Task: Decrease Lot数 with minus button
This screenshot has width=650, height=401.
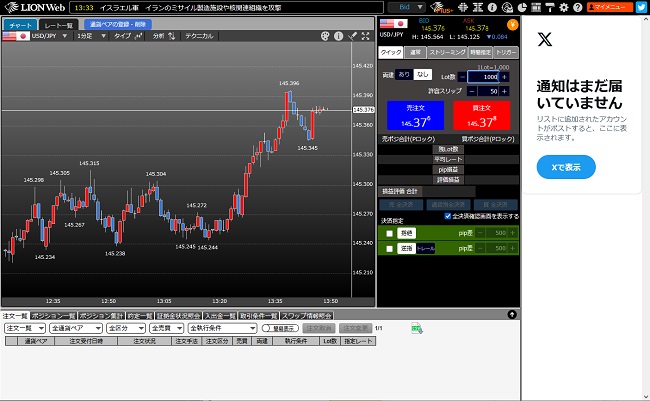Action: coord(463,77)
